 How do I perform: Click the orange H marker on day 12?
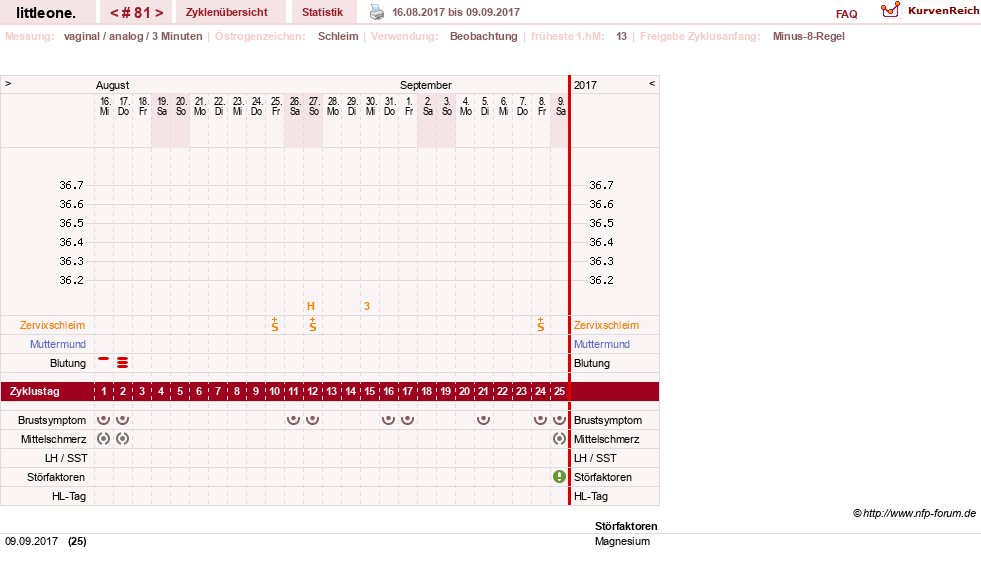point(311,306)
